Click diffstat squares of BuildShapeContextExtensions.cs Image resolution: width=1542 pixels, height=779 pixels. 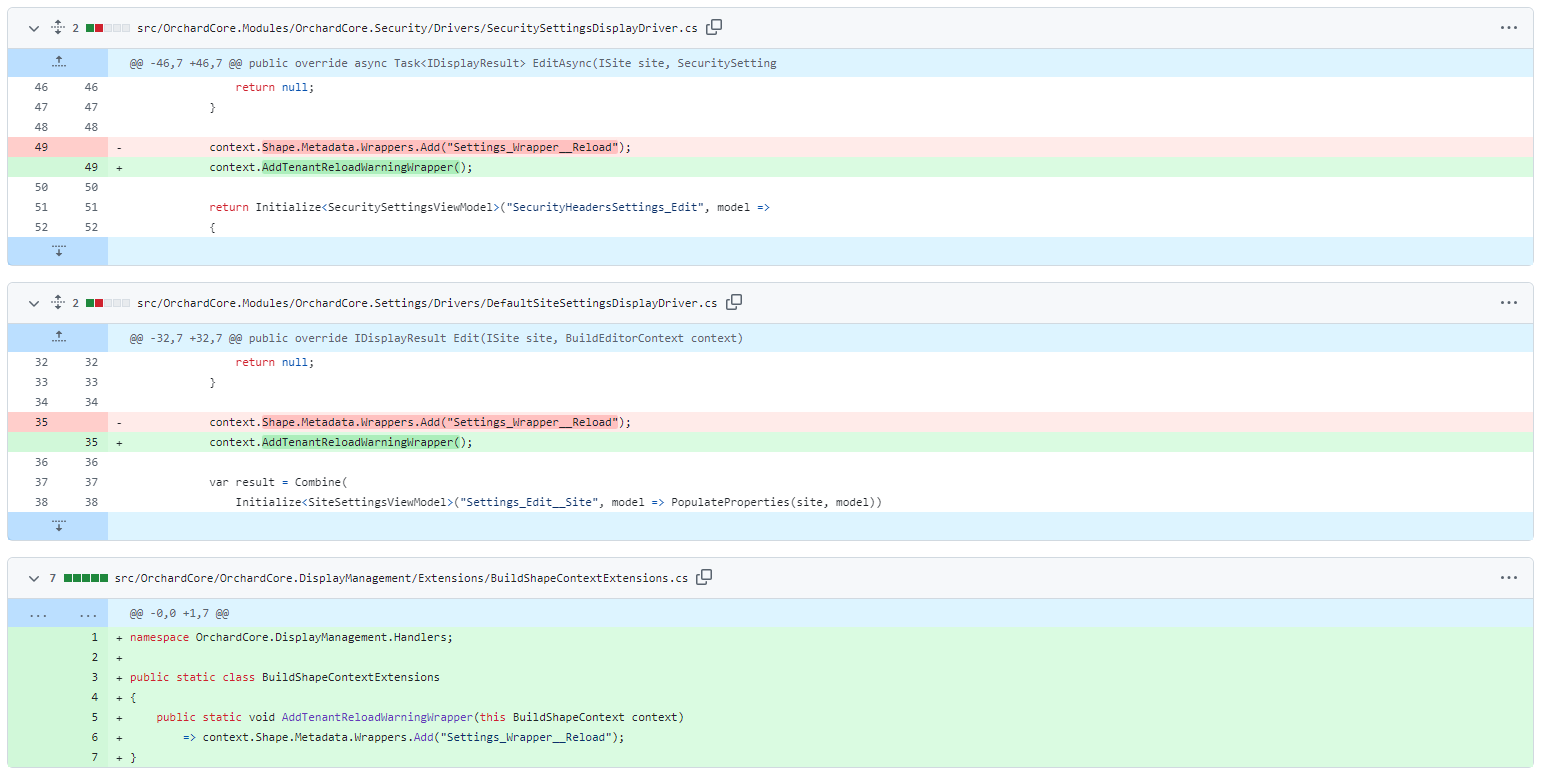pos(86,578)
